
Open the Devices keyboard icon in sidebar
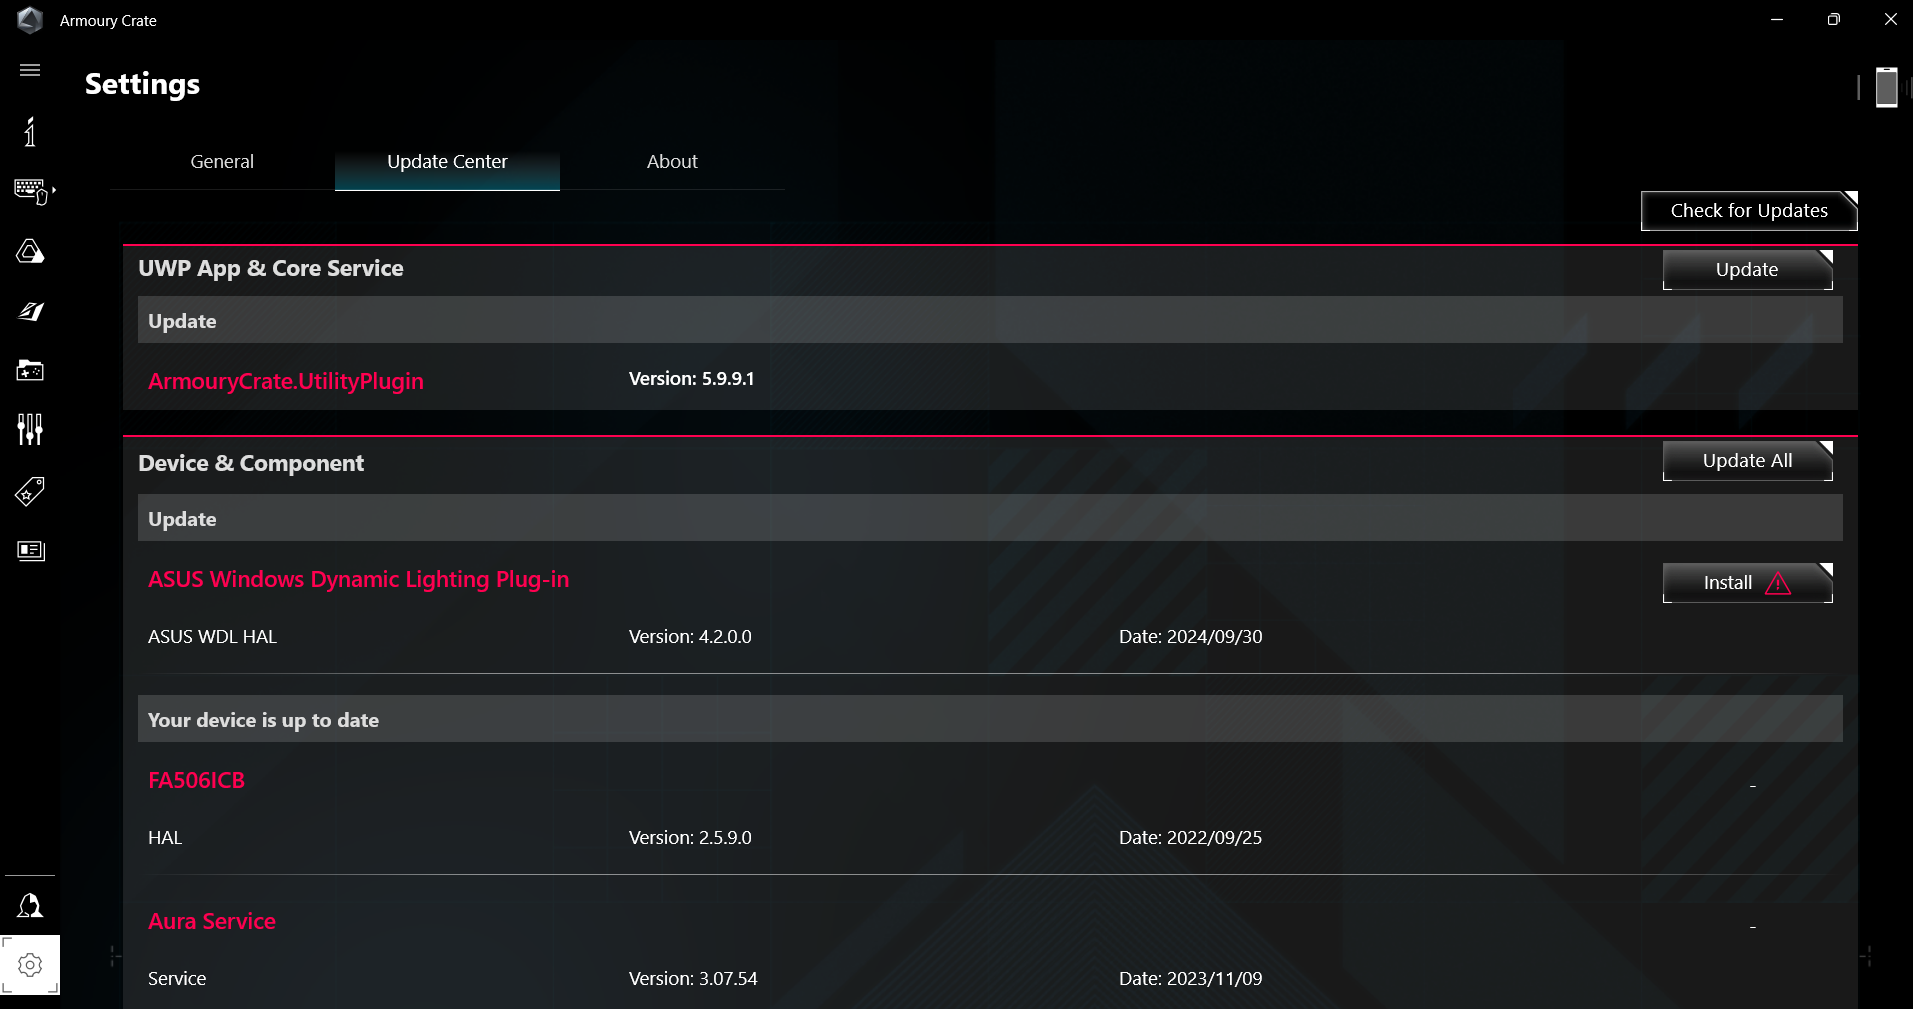[x=33, y=190]
